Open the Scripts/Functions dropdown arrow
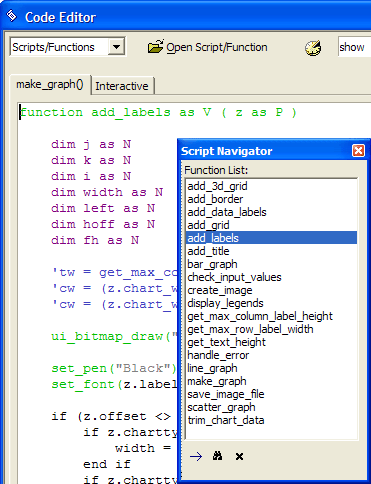Screen dimensions: 371x484 point(116,47)
